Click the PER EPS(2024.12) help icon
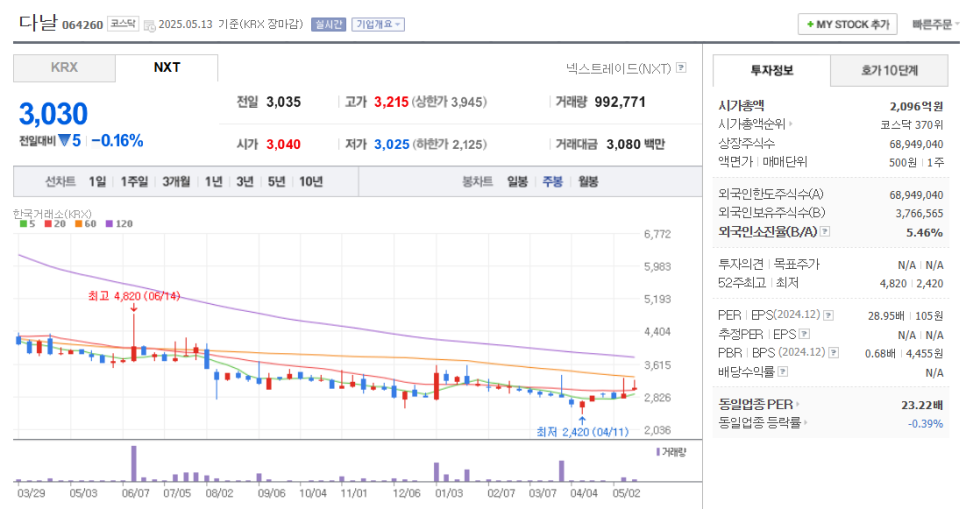The width and height of the screenshot is (966, 509). tap(829, 316)
